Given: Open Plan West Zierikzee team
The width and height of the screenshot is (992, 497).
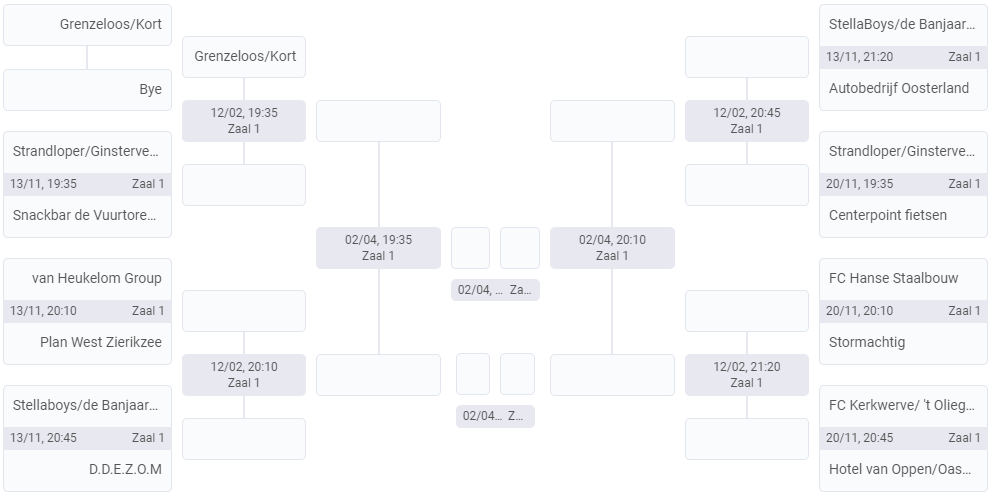Looking at the screenshot, I should (x=87, y=342).
